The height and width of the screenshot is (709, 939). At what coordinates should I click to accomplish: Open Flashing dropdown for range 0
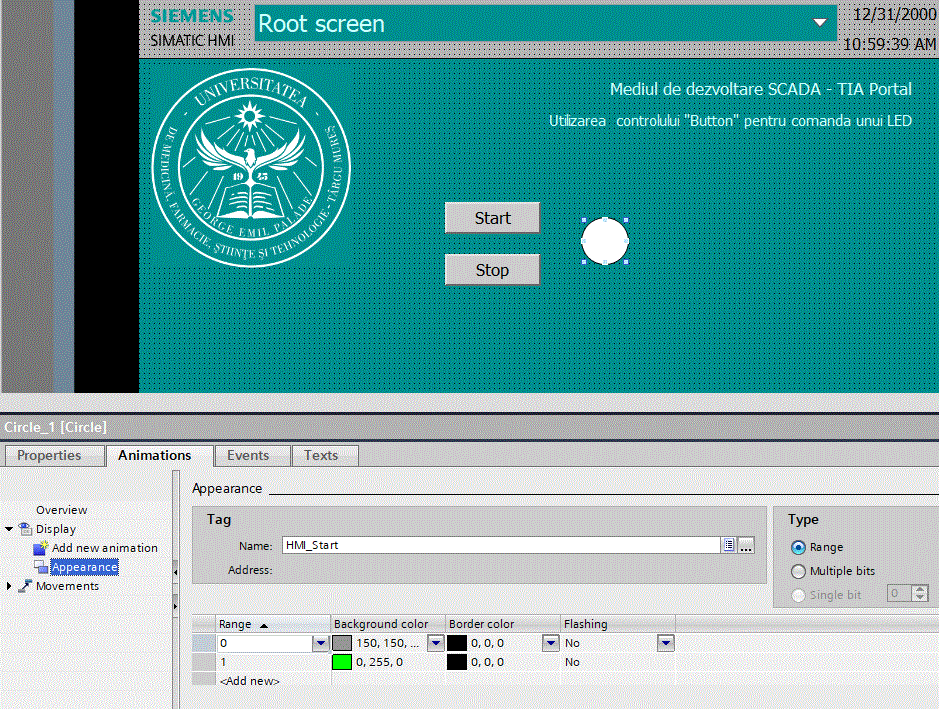tap(665, 643)
